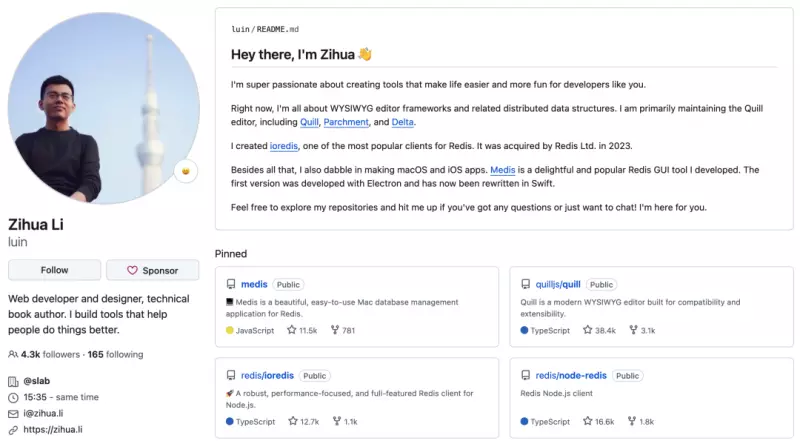Open the ioredis link in README text
This screenshot has width=800, height=441.
pyautogui.click(x=284, y=146)
